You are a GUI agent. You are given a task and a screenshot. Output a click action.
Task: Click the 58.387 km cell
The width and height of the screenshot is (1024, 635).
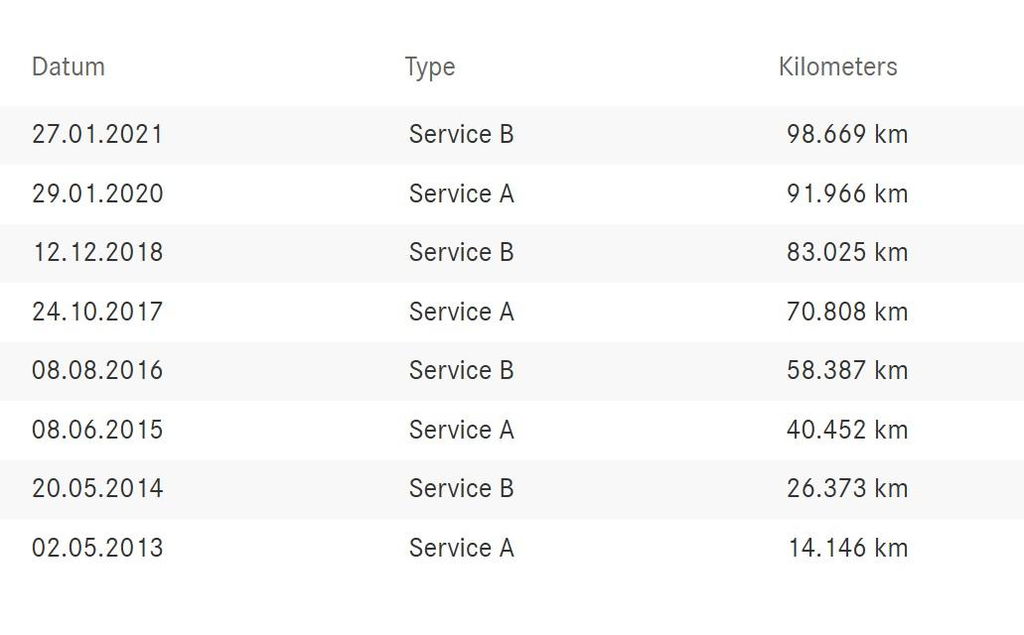pos(847,370)
